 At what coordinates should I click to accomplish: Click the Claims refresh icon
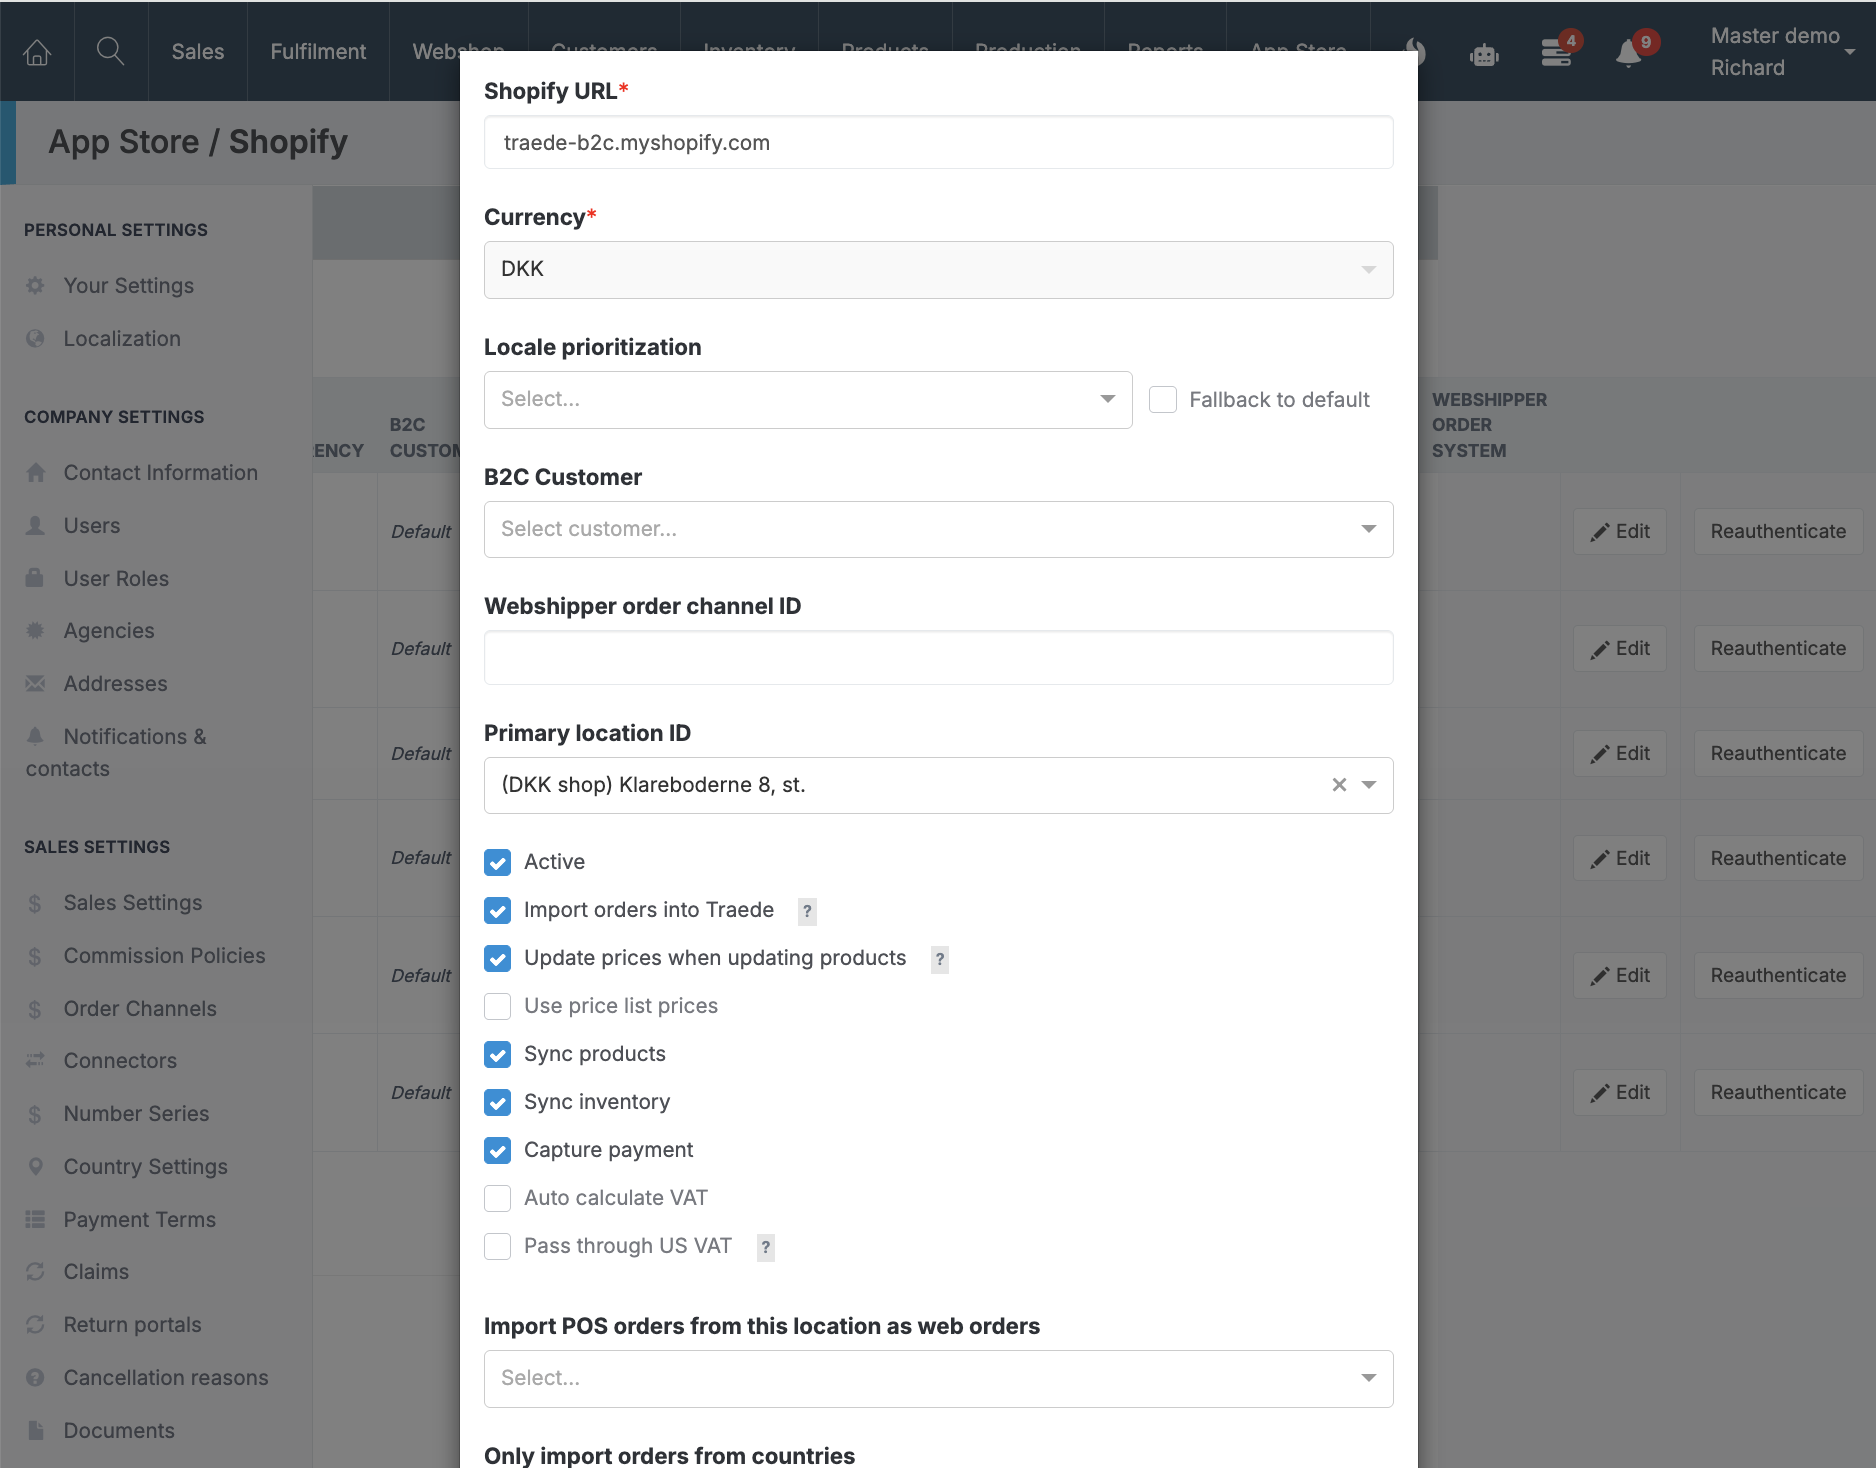[x=35, y=1272]
